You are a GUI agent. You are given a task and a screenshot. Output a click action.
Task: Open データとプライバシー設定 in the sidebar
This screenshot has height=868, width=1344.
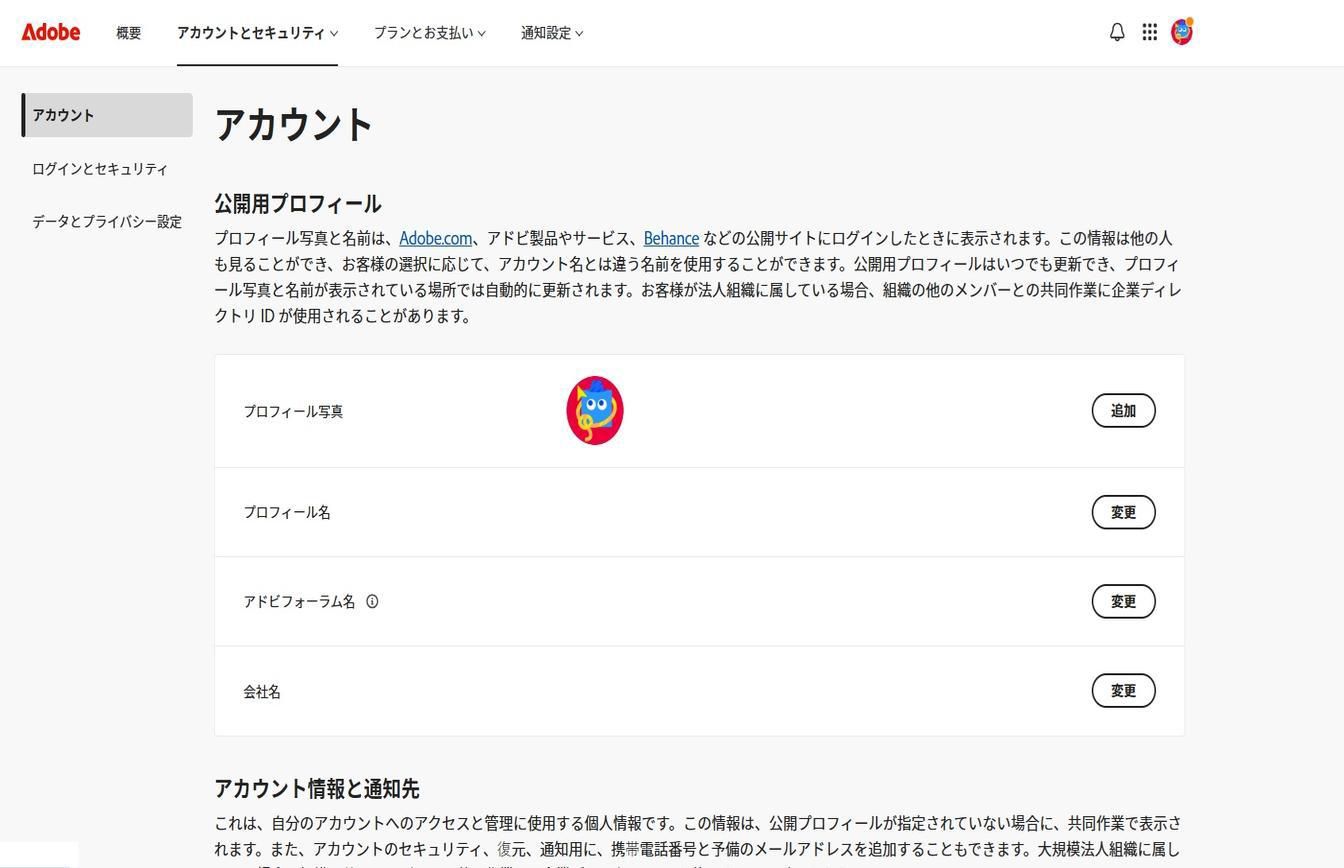coord(106,221)
